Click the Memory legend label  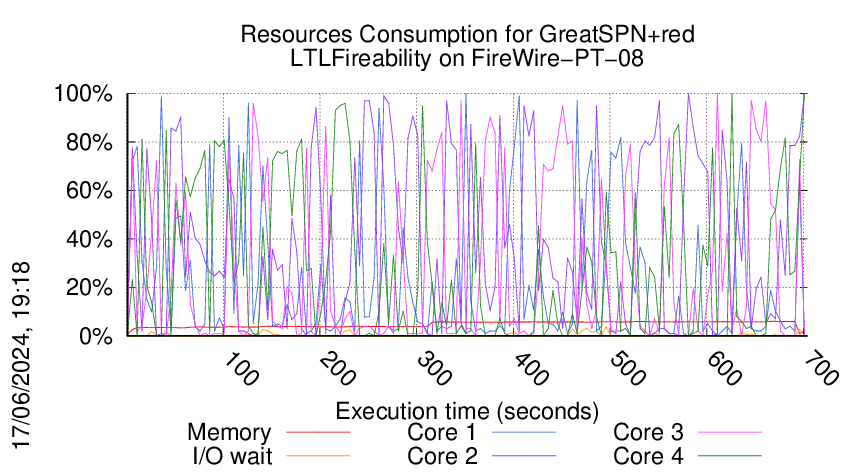pos(229,432)
